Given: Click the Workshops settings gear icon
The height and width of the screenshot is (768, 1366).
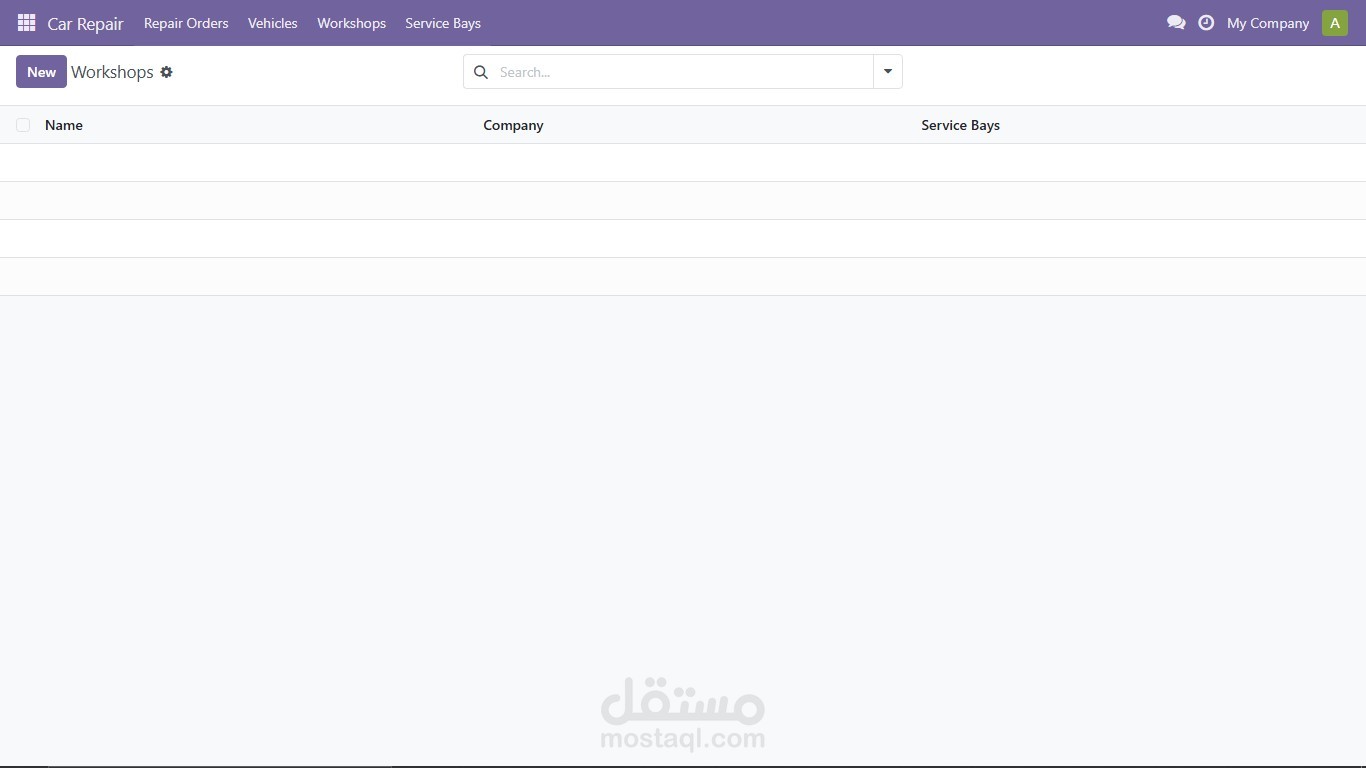Looking at the screenshot, I should coord(166,72).
